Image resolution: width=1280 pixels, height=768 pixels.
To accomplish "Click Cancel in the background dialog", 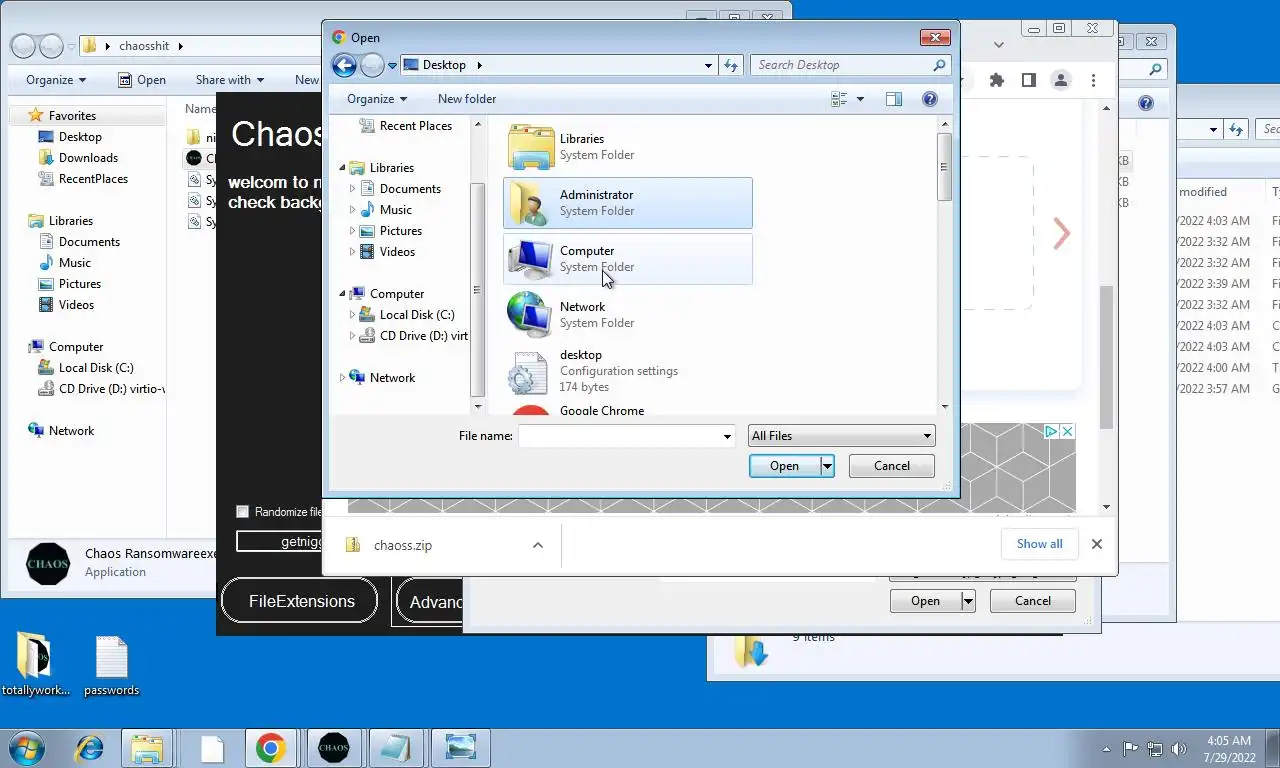I will 1033,601.
